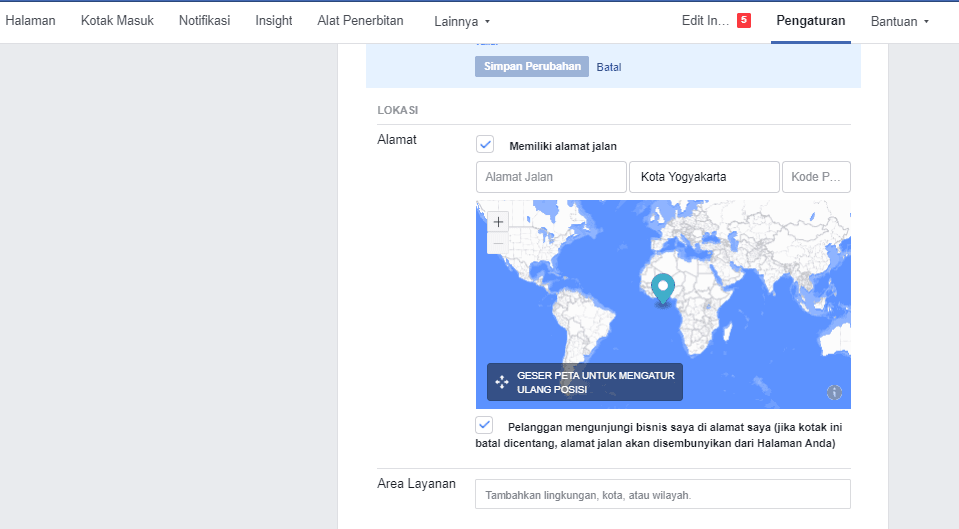
Task: Open the Insight tab
Action: (x=274, y=21)
